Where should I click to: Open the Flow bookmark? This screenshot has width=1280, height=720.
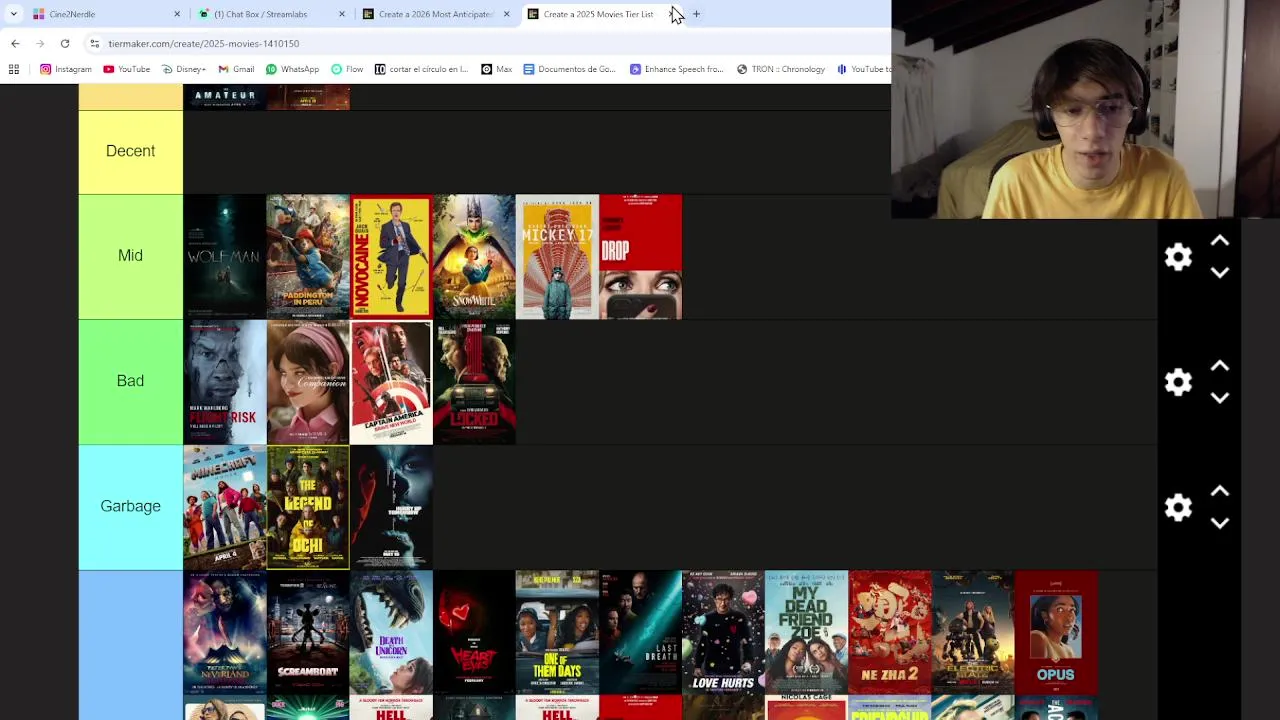coord(347,69)
